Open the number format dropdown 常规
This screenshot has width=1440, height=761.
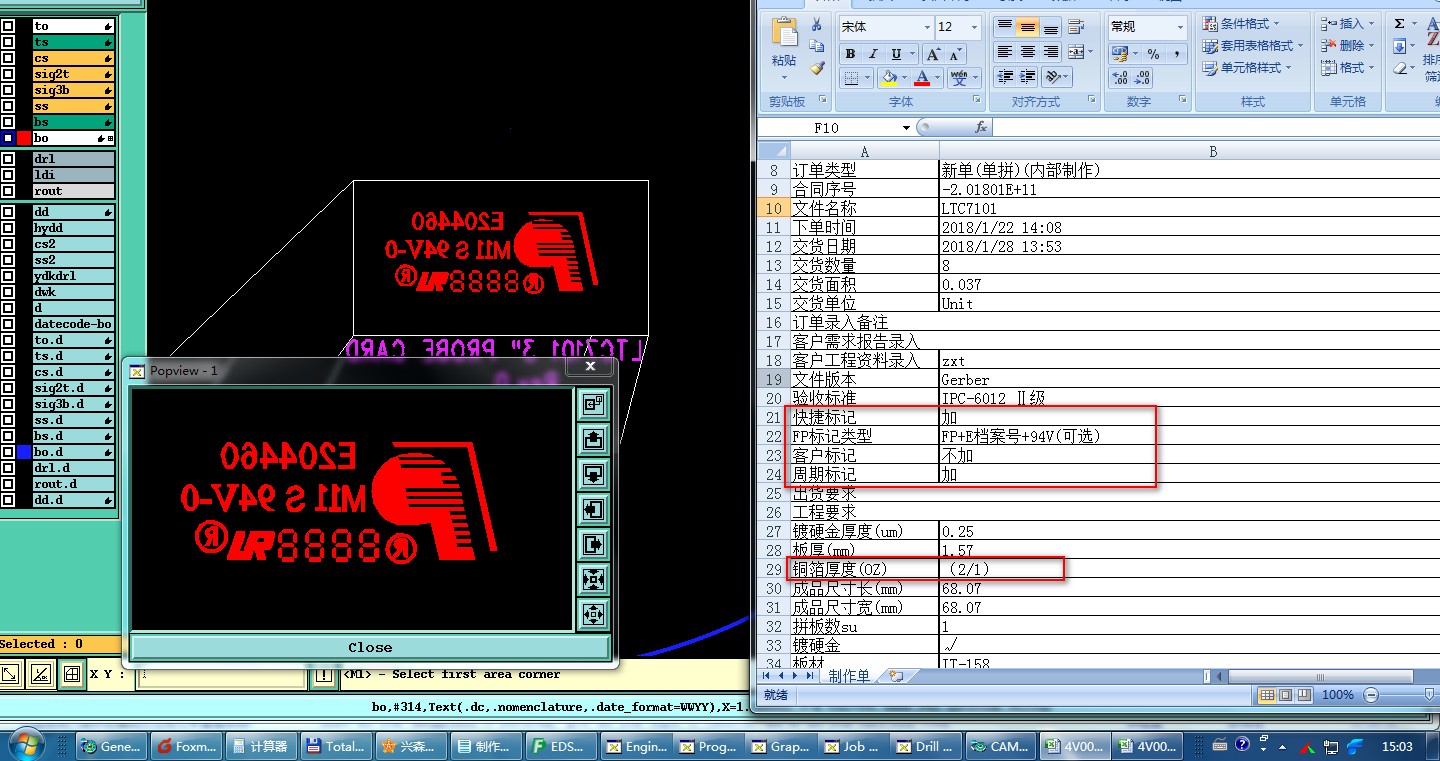[x=1180, y=27]
